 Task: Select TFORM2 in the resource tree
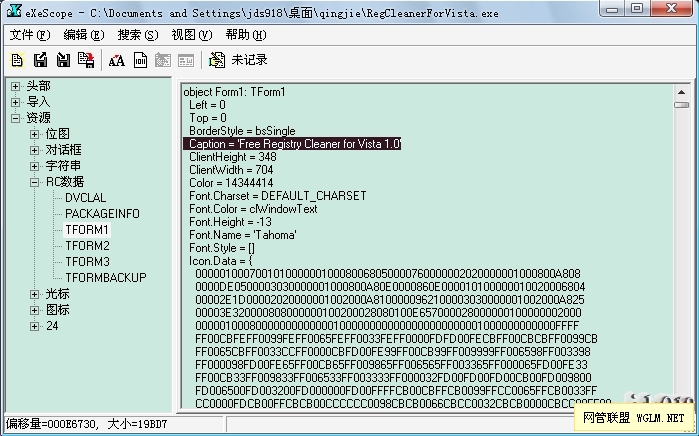[87, 246]
